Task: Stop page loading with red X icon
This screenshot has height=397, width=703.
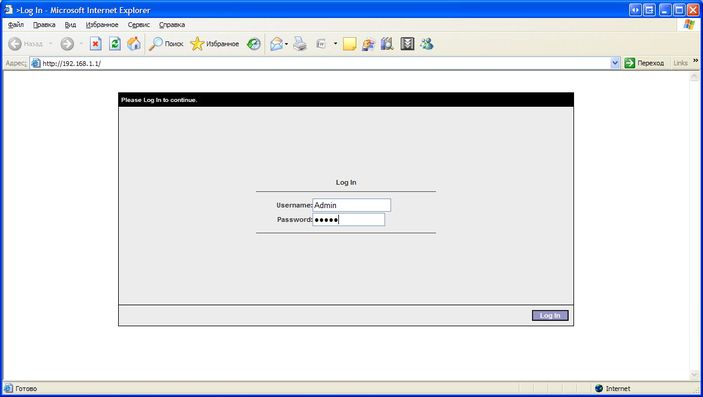Action: click(95, 44)
